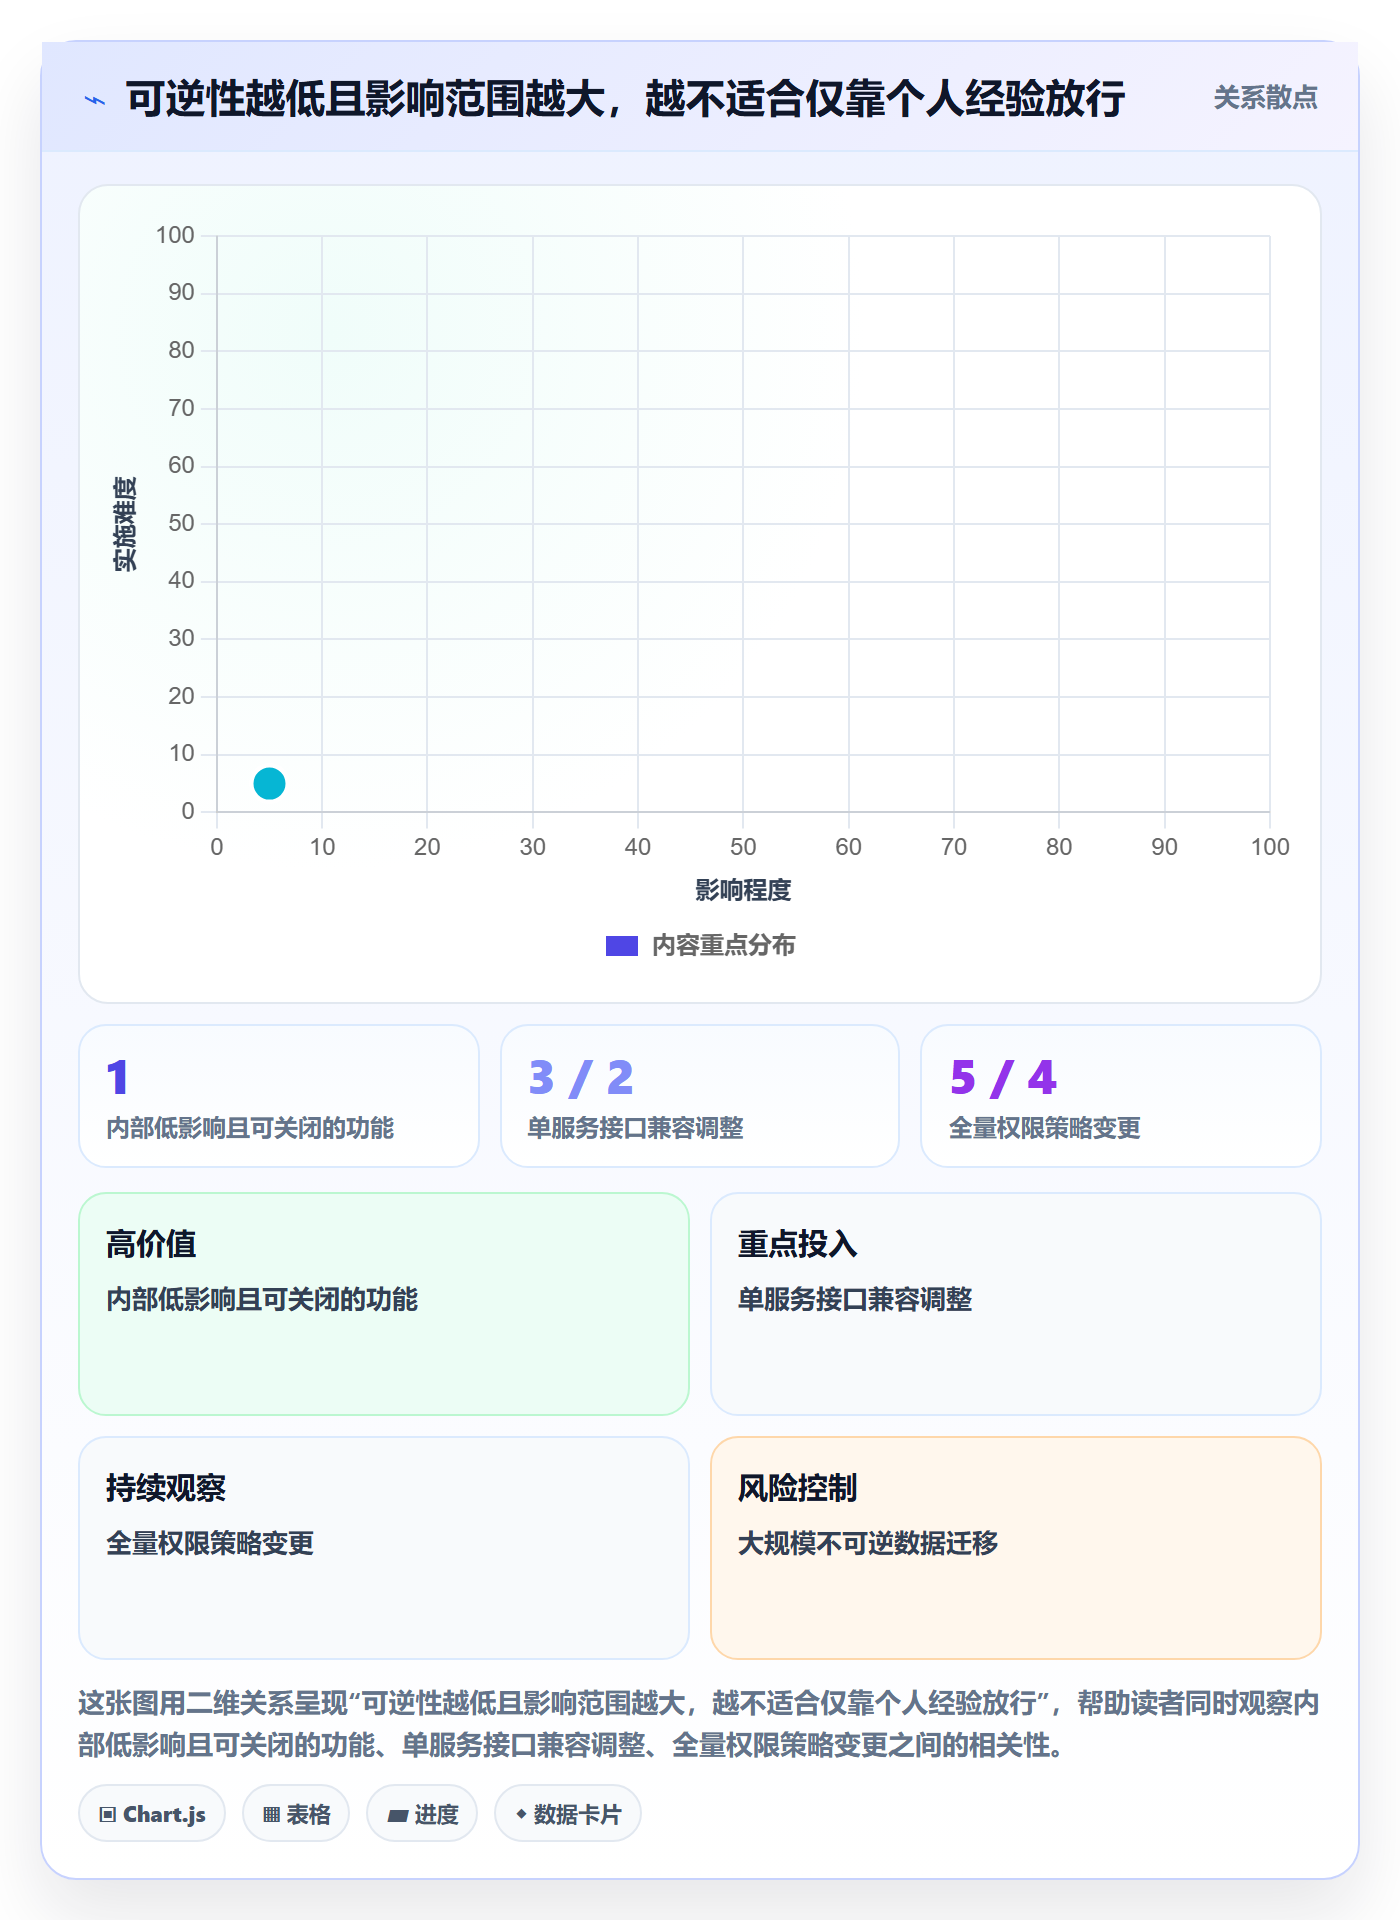Screen dimensions: 1400x1920
Task: Click the x-axis tick label 50
Action: [x=743, y=847]
